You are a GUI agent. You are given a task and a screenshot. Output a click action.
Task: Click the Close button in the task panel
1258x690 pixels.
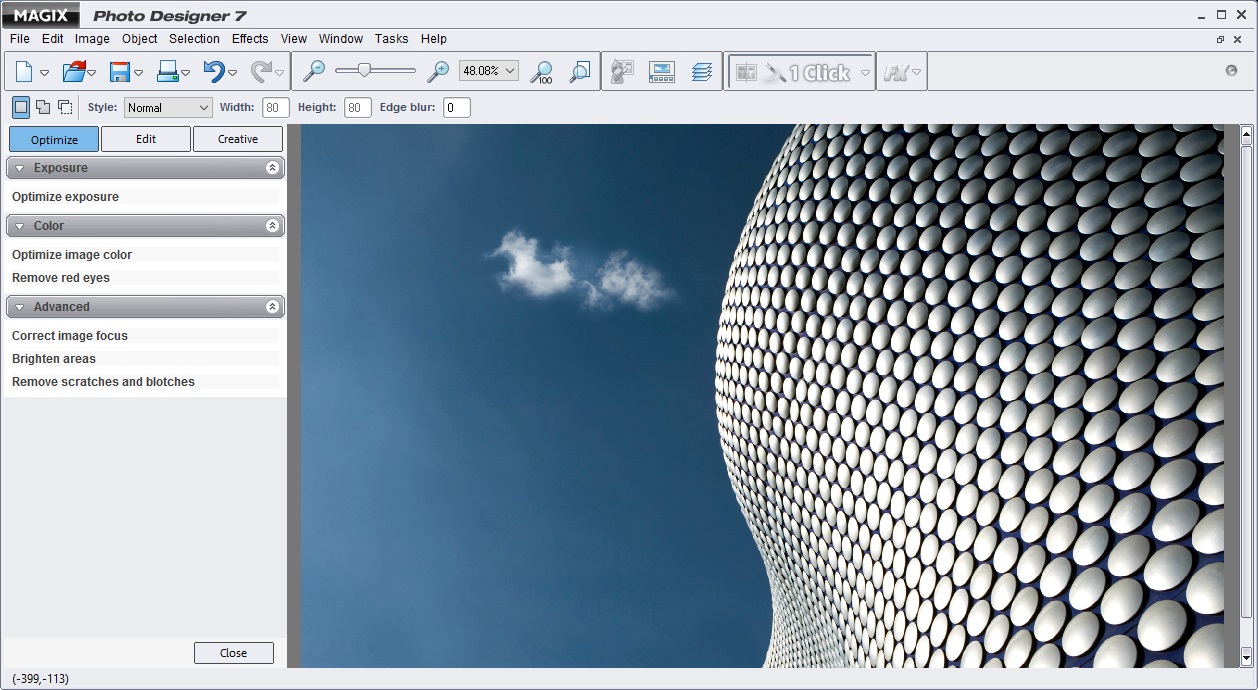(233, 653)
